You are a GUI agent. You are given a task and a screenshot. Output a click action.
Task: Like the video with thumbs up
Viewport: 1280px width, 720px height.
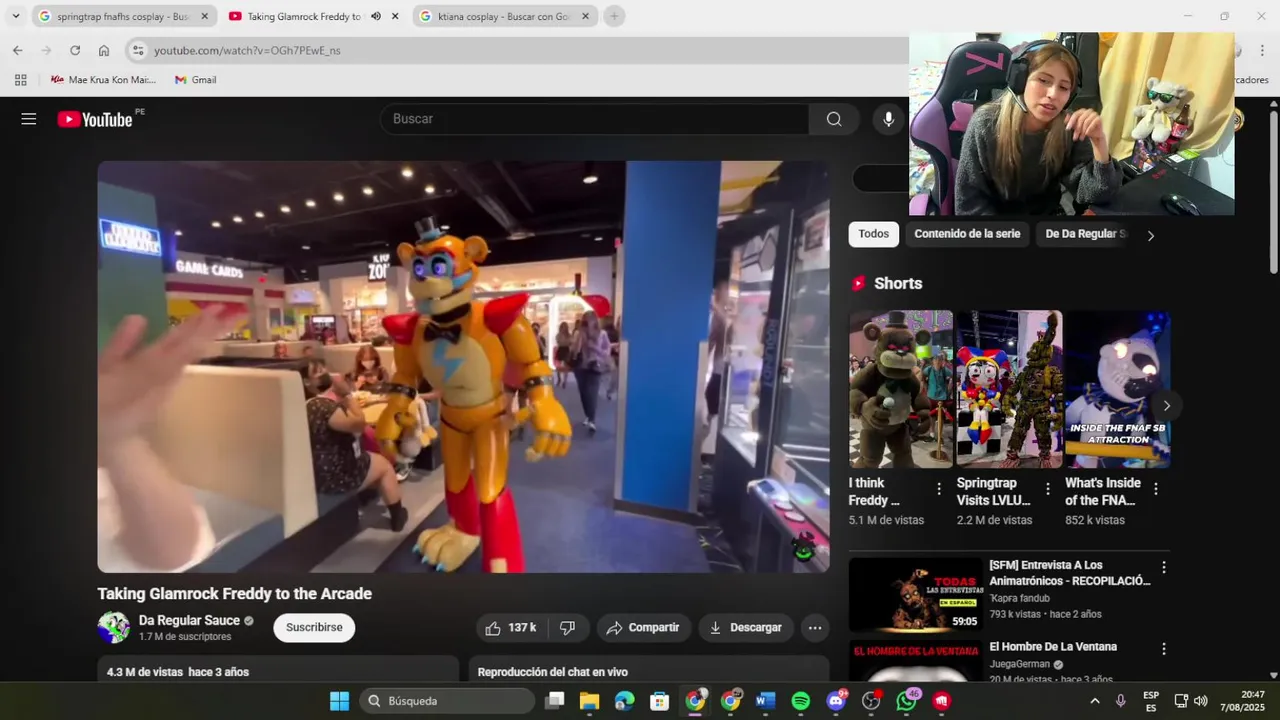pyautogui.click(x=510, y=628)
